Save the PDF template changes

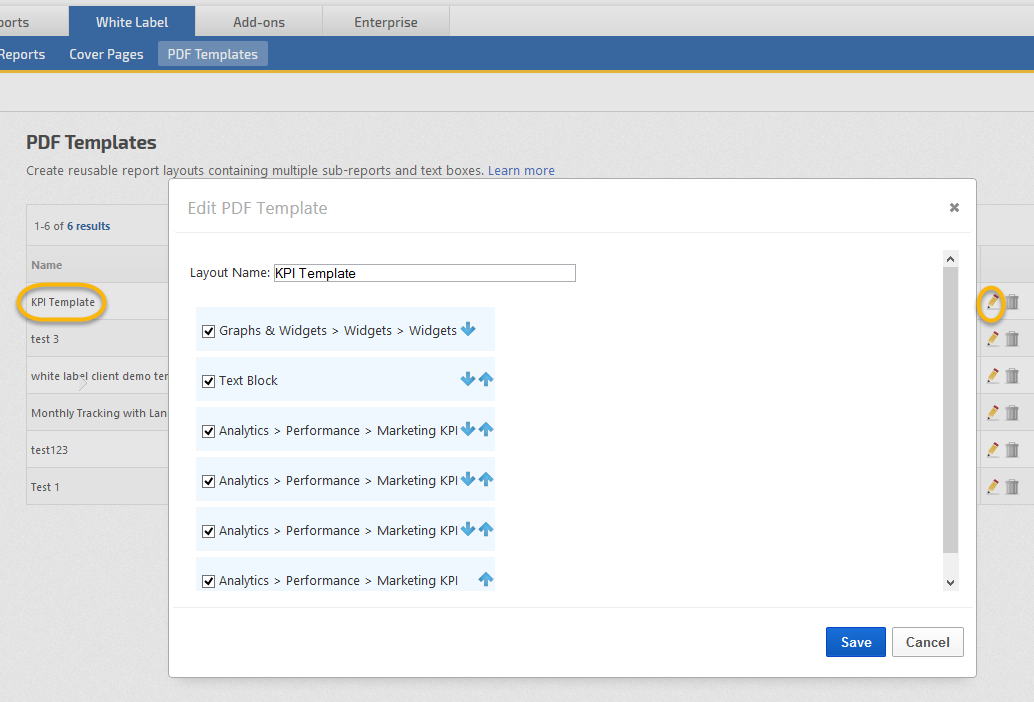(x=855, y=642)
